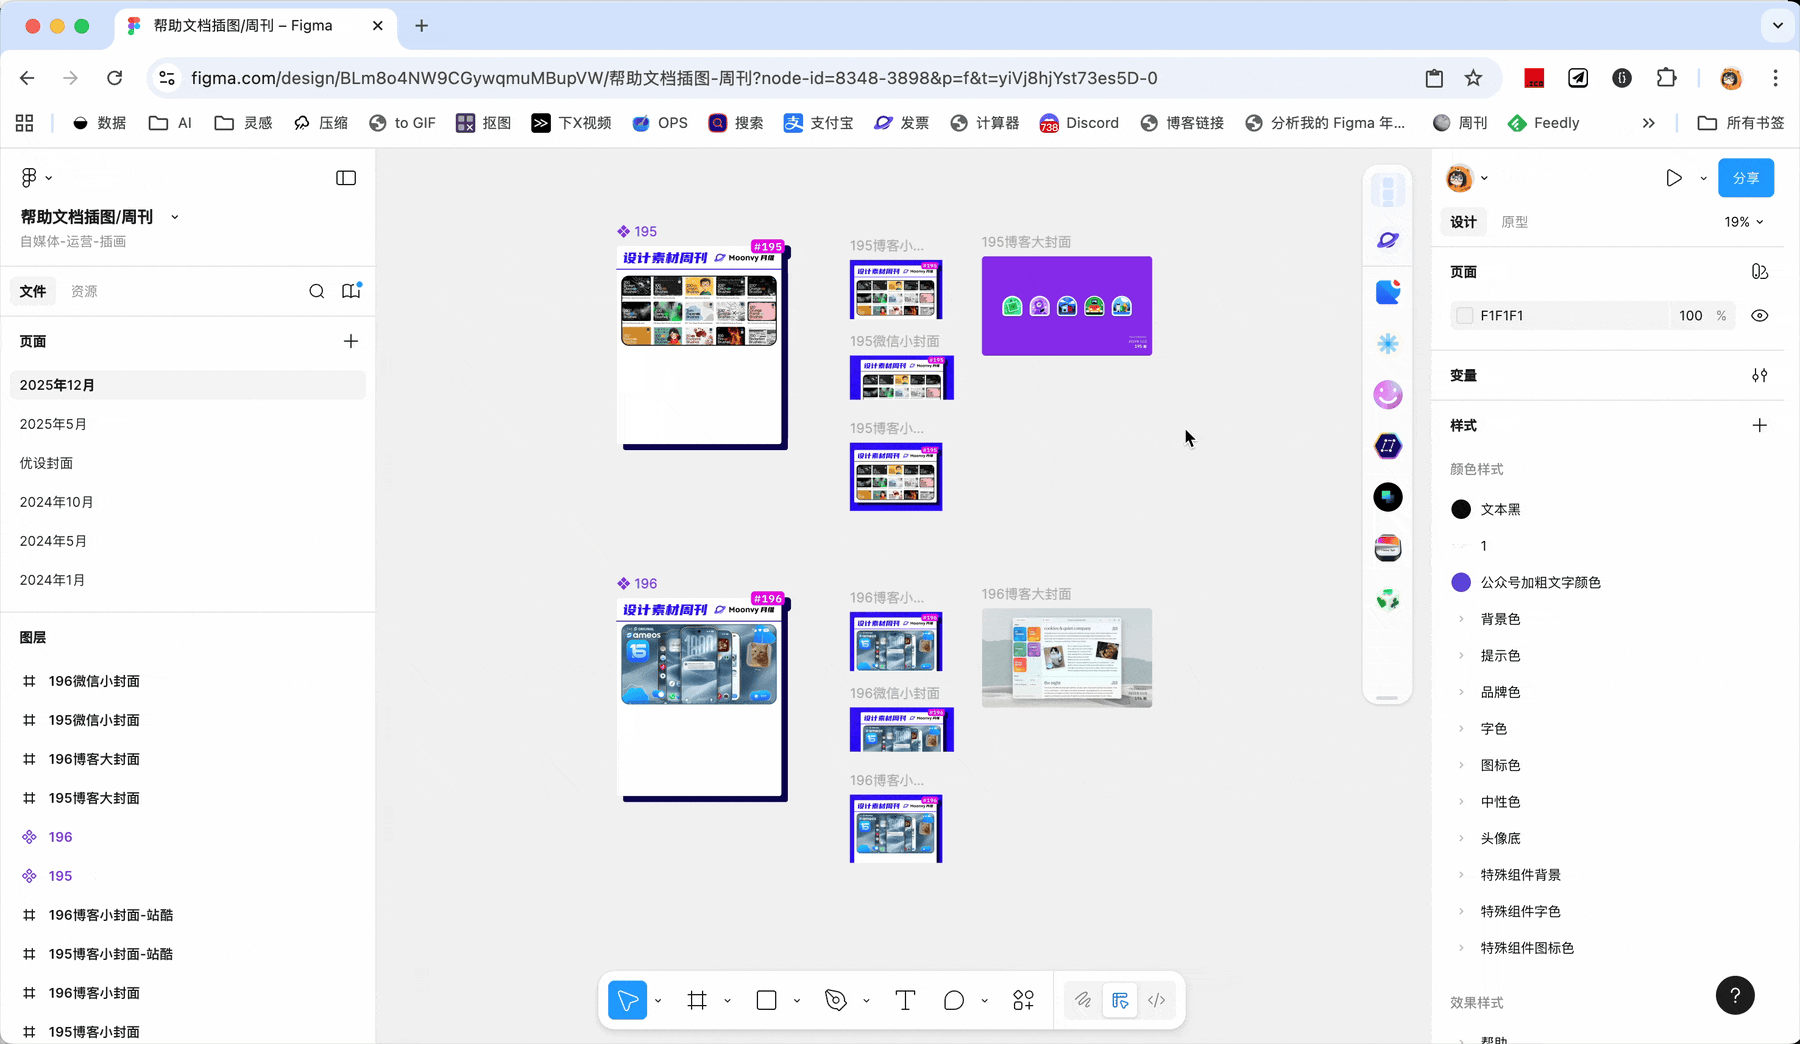Click the blue 分享 button

click(1745, 178)
